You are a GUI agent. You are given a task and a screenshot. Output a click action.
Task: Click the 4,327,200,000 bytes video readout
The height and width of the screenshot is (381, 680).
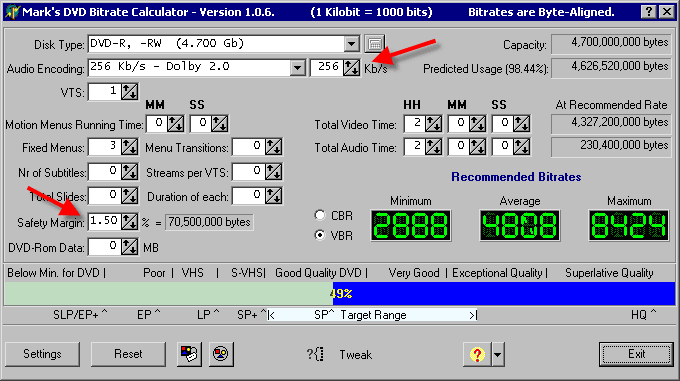[611, 123]
